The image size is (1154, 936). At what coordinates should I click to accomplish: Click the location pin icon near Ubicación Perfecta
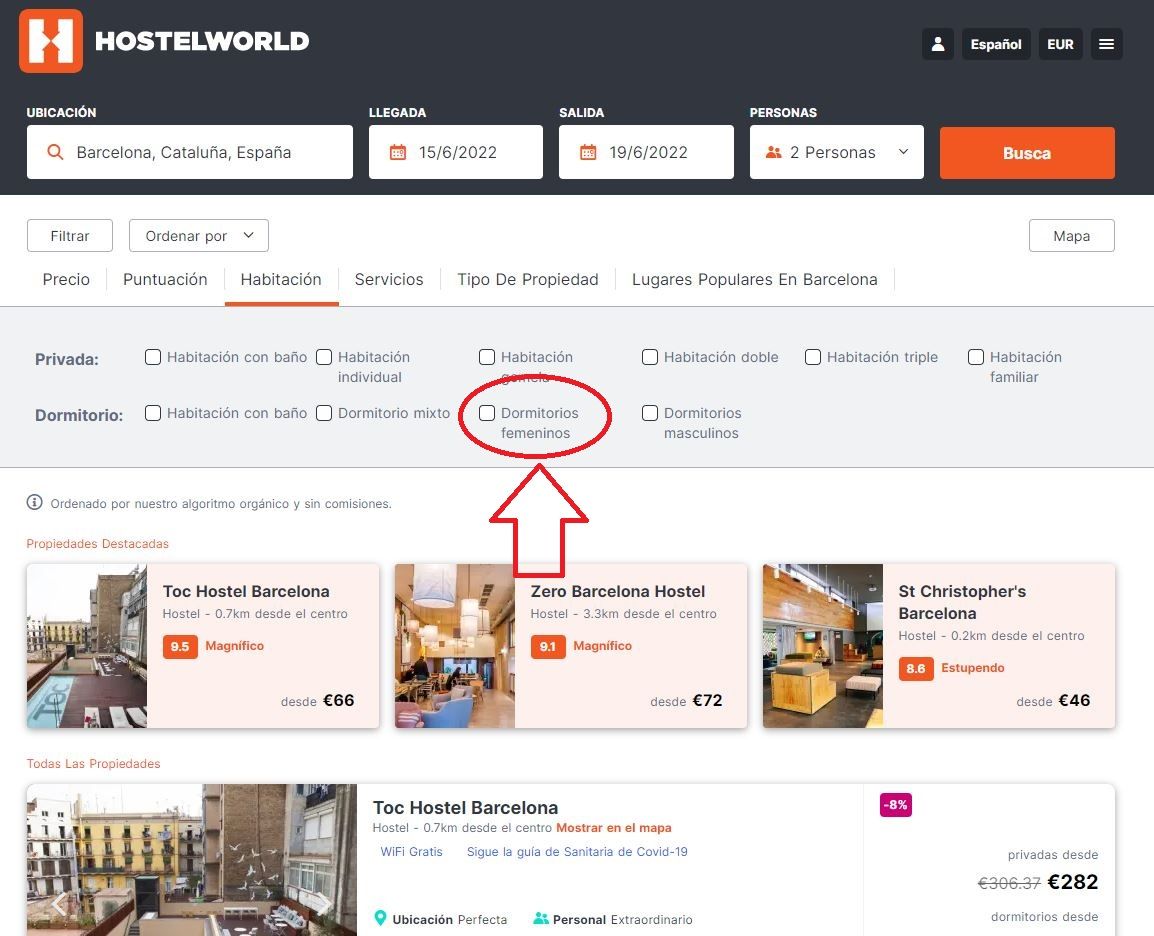380,918
